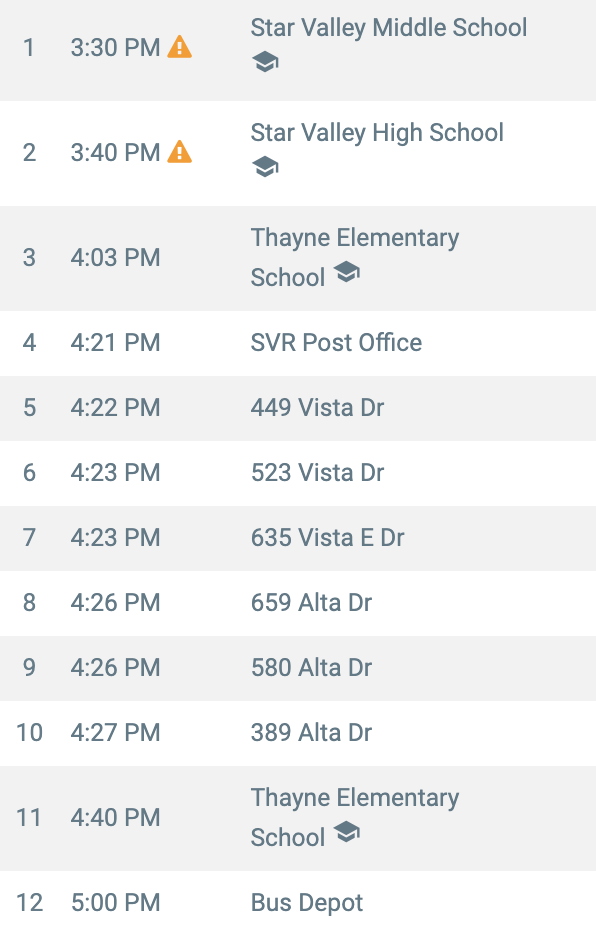Click the 4:03 PM arrival time
596x942 pixels.
(x=115, y=258)
